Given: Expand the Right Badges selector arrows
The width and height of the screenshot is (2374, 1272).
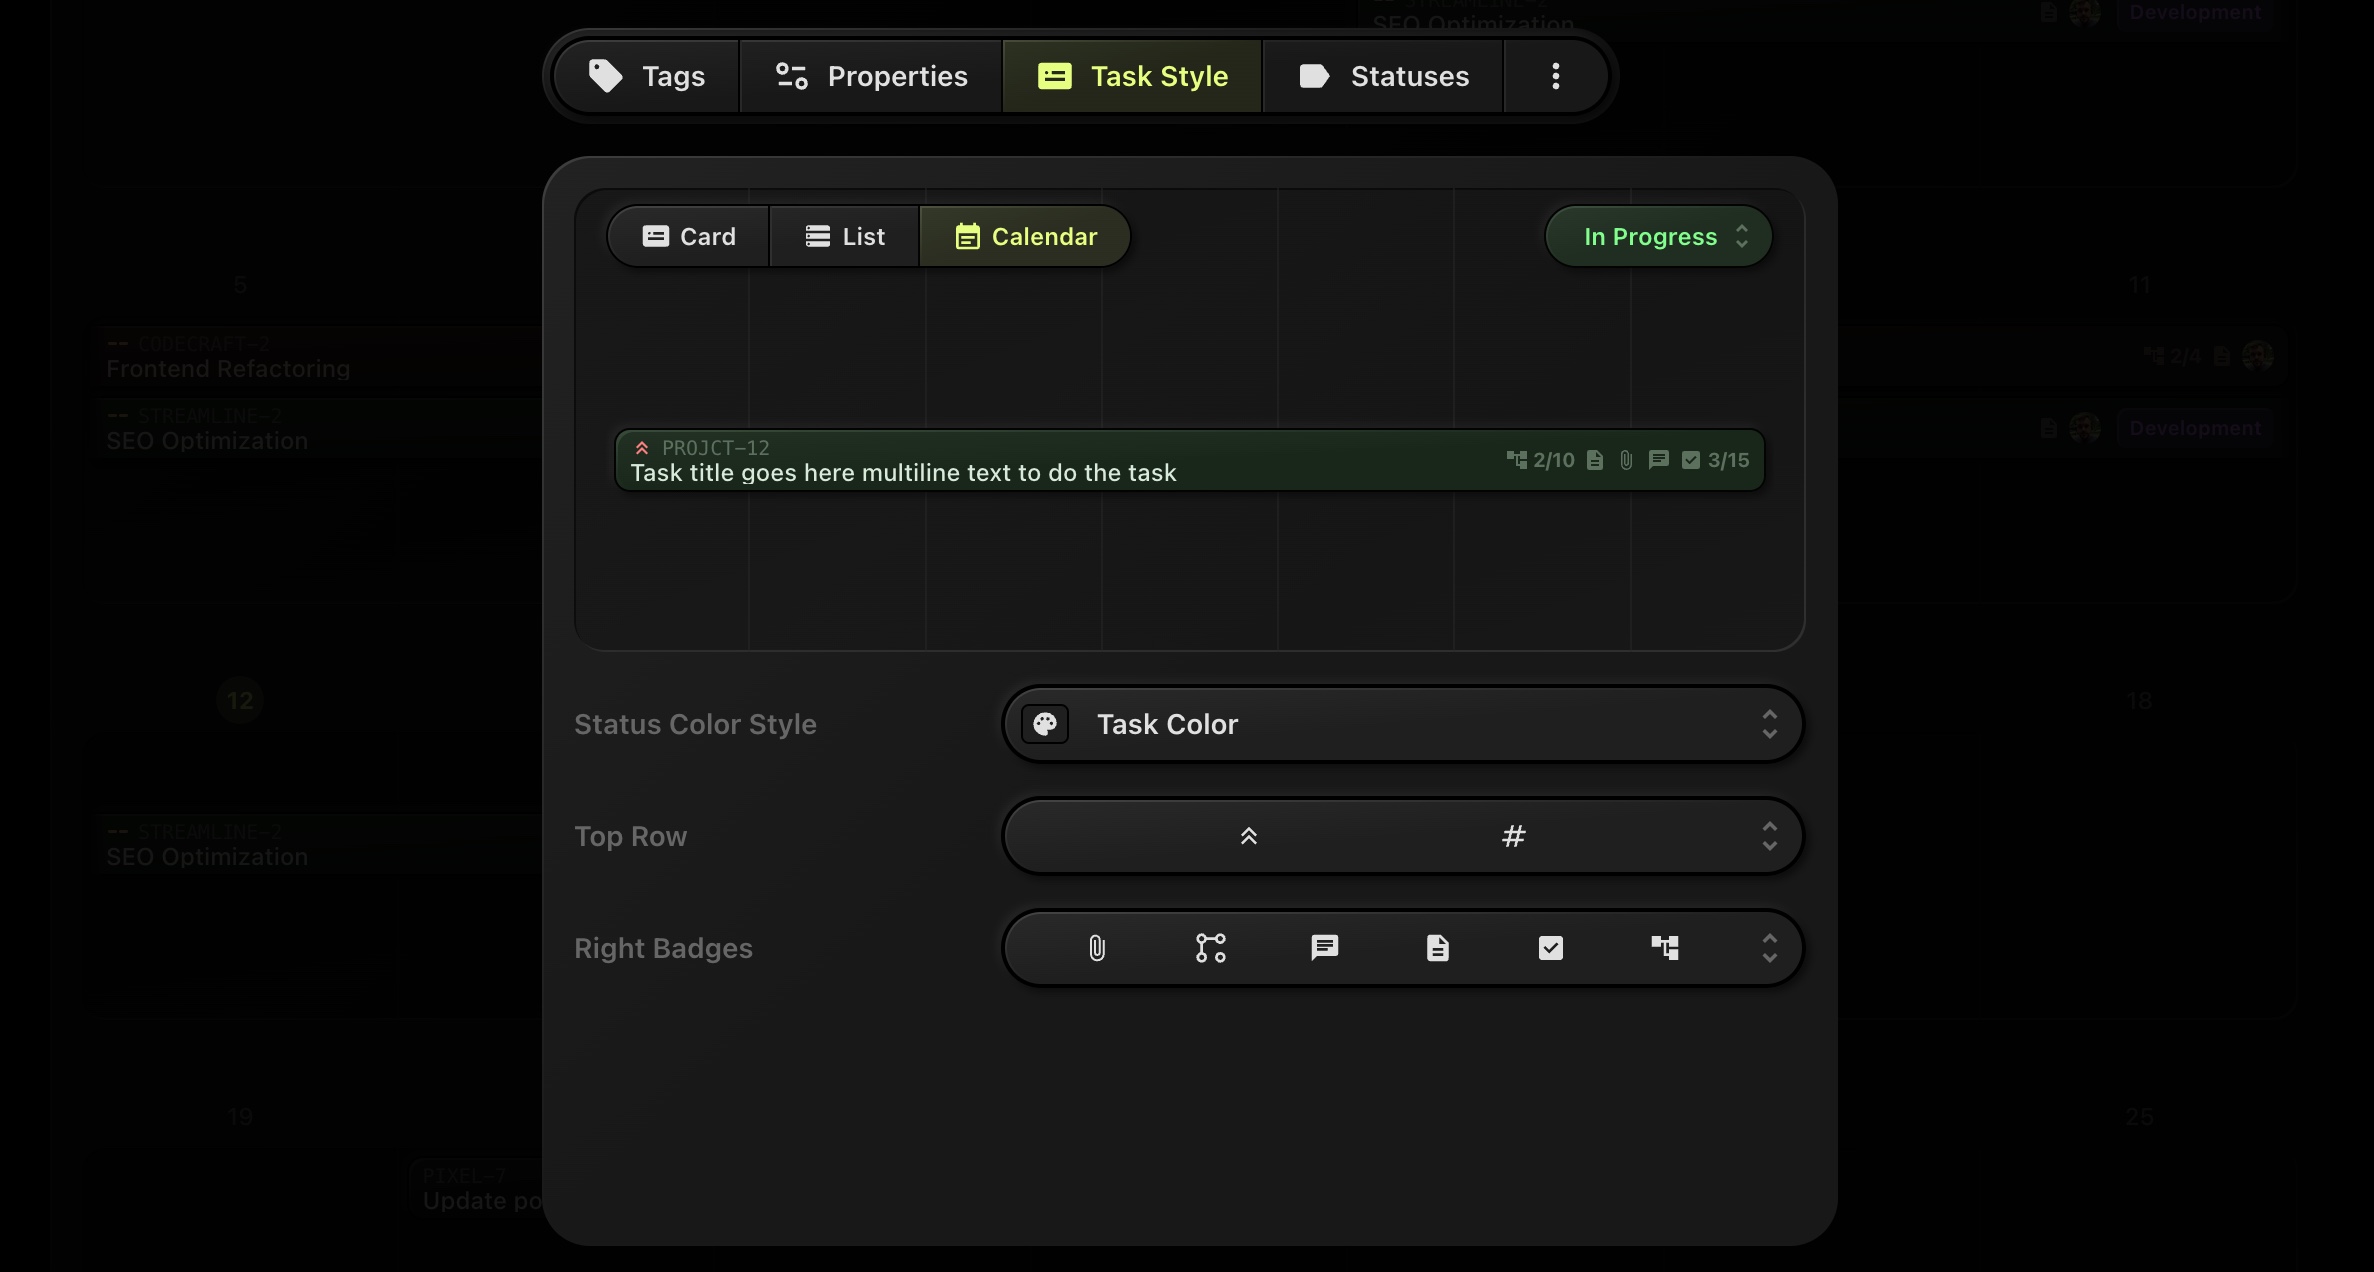Looking at the screenshot, I should pos(1769,948).
